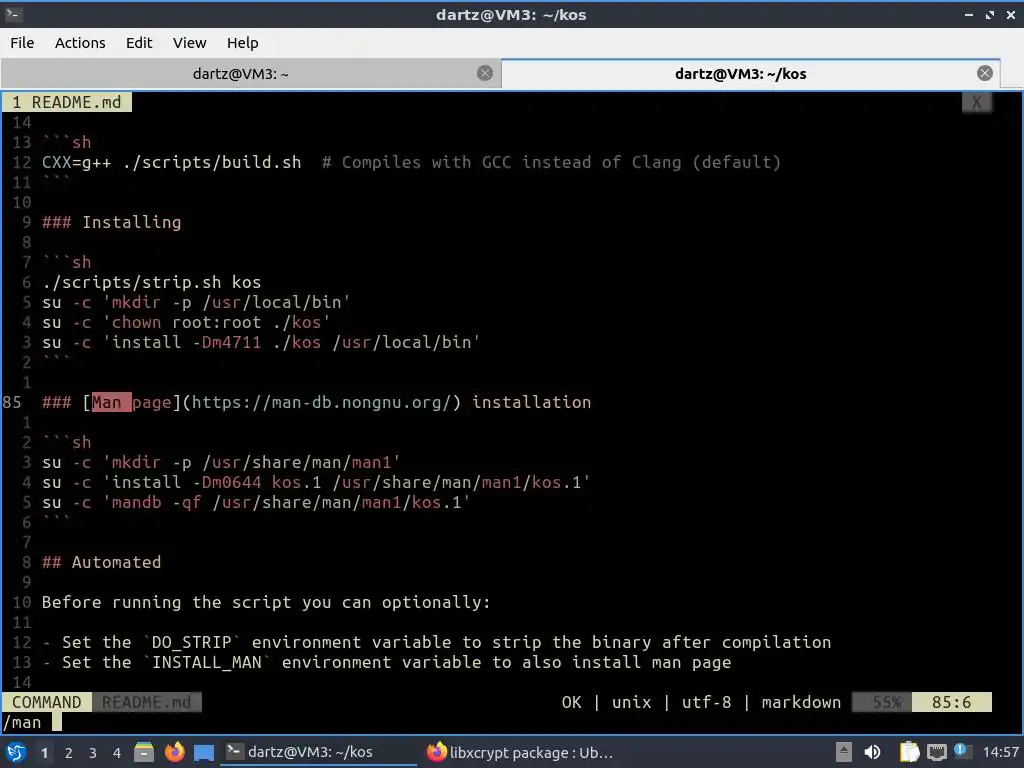Open the volume control tray icon
Screen dimensions: 1024x768
pos(872,752)
